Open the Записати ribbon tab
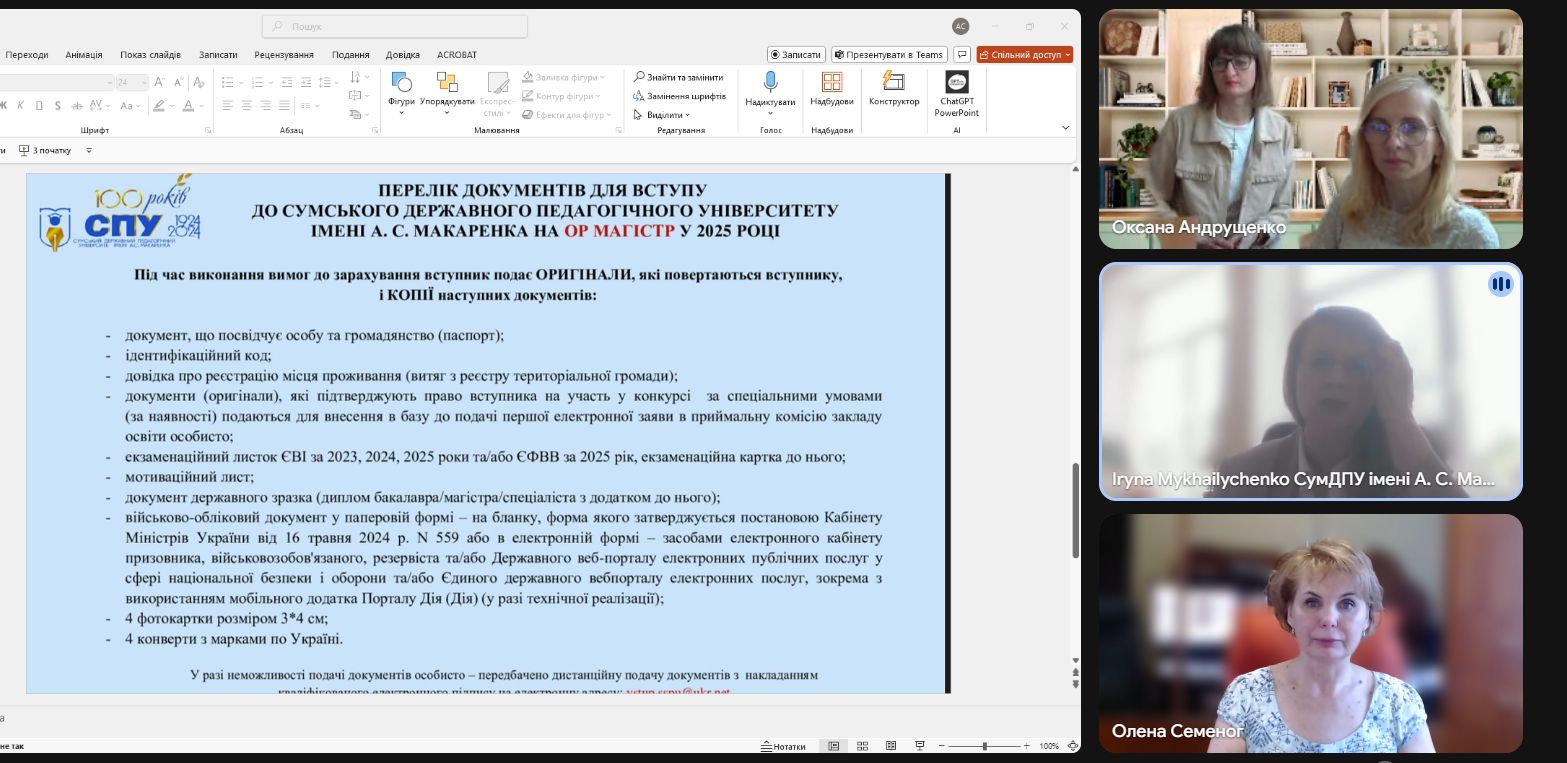 coord(218,54)
